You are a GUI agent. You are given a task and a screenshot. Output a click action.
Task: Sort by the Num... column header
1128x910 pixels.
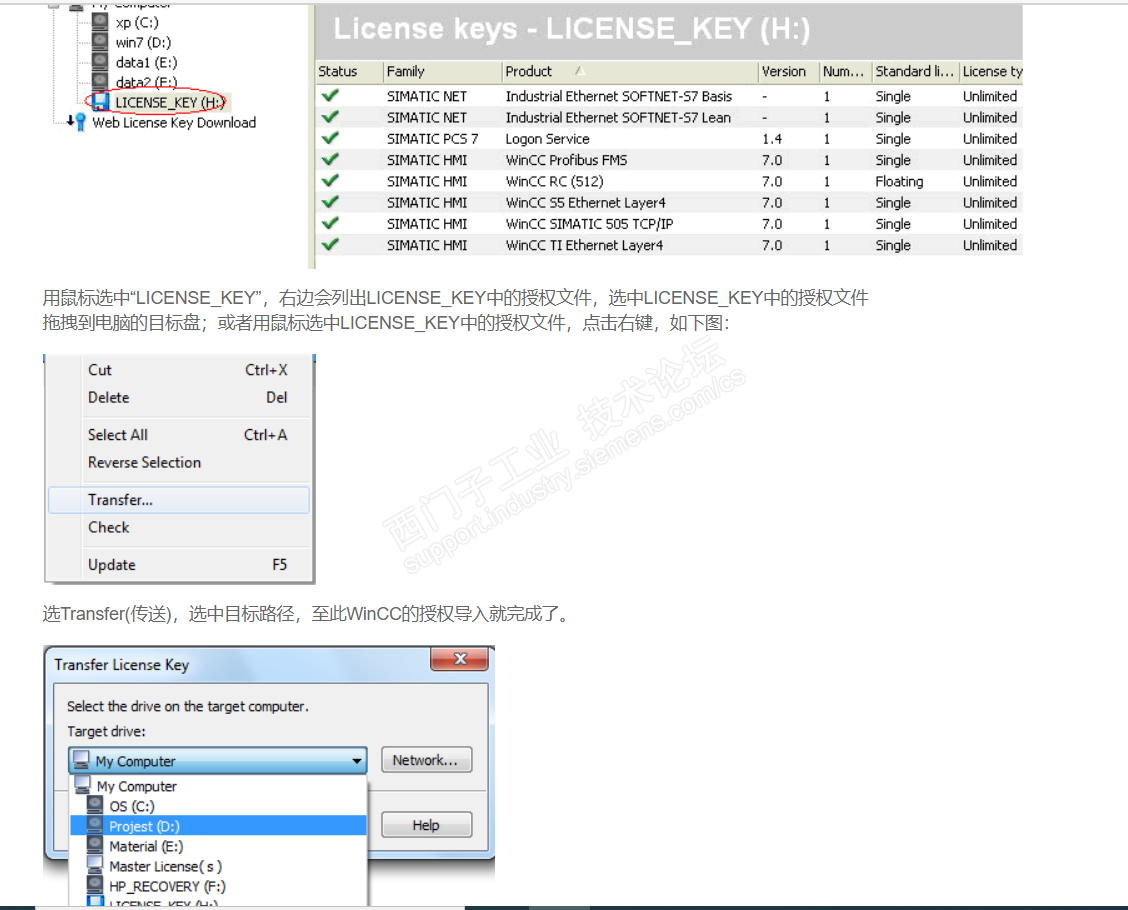coord(845,71)
